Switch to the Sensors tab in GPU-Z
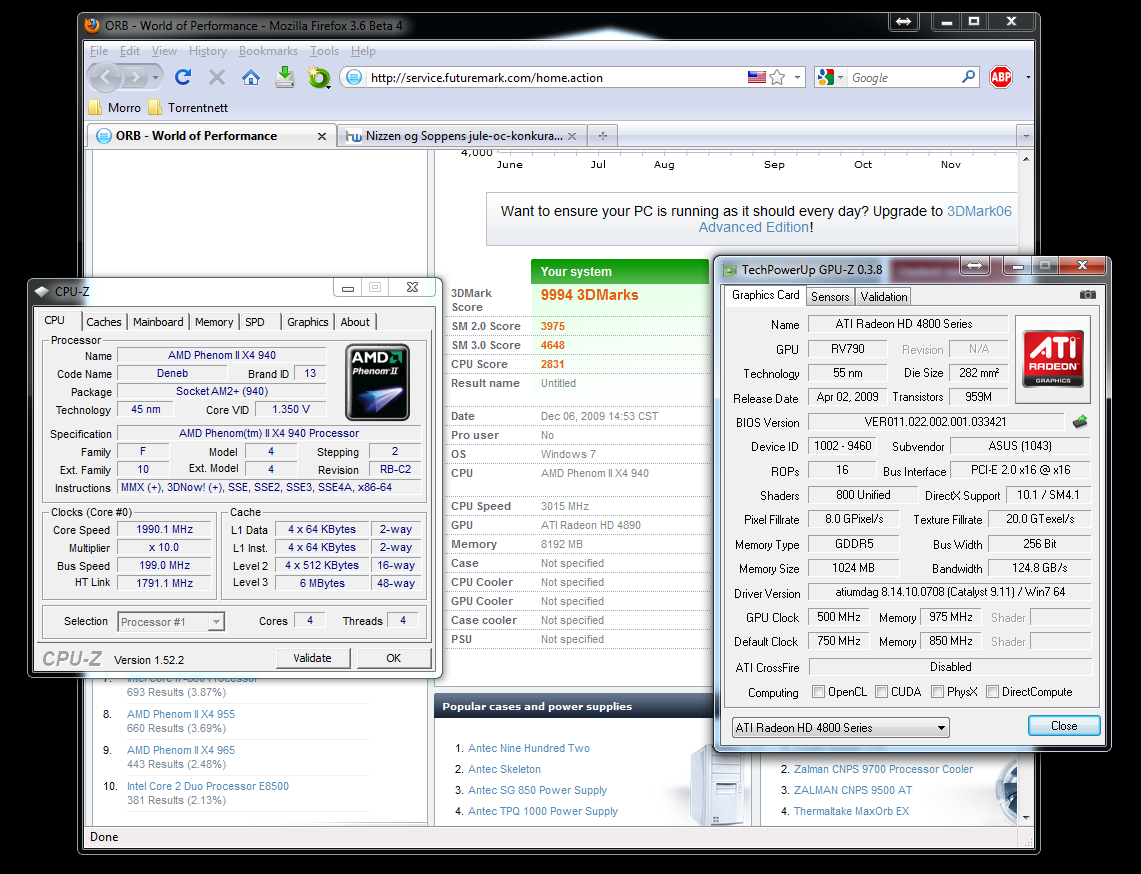Image resolution: width=1141 pixels, height=874 pixels. pyautogui.click(x=830, y=296)
